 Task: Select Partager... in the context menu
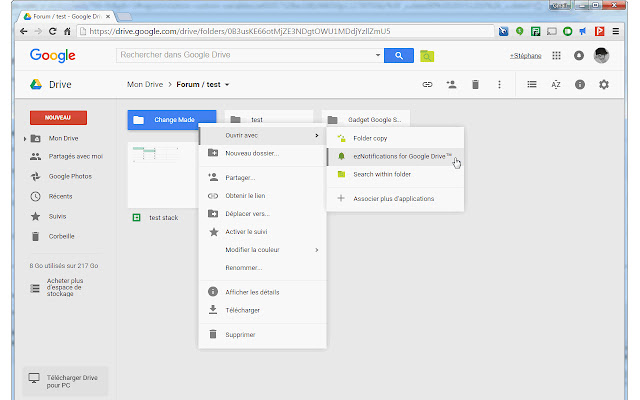[262, 178]
